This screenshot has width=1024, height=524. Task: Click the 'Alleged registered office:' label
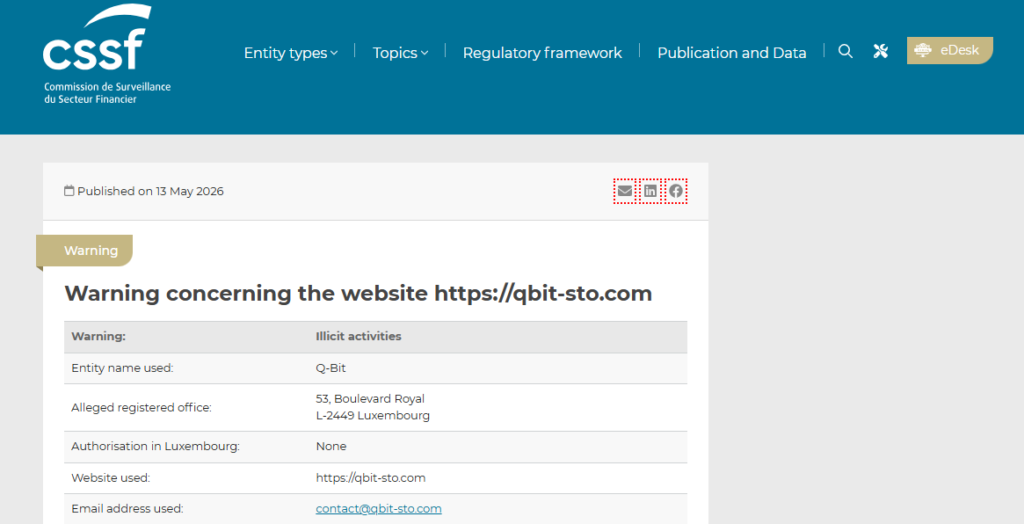(141, 407)
